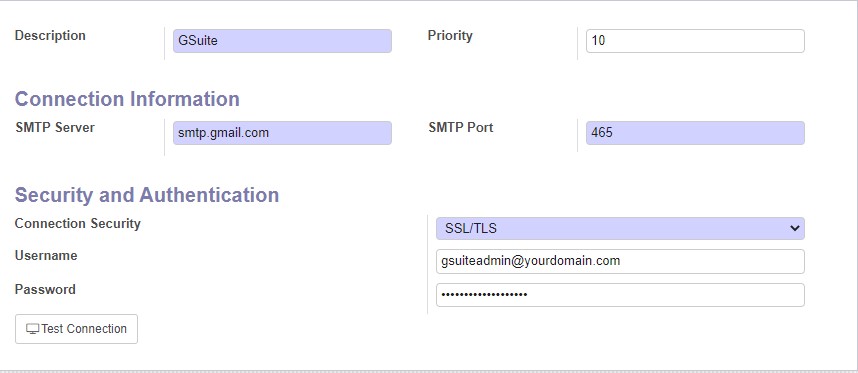Viewport: 858px width, 373px height.
Task: Expand the Connection Security chevron arrow
Action: 795,229
